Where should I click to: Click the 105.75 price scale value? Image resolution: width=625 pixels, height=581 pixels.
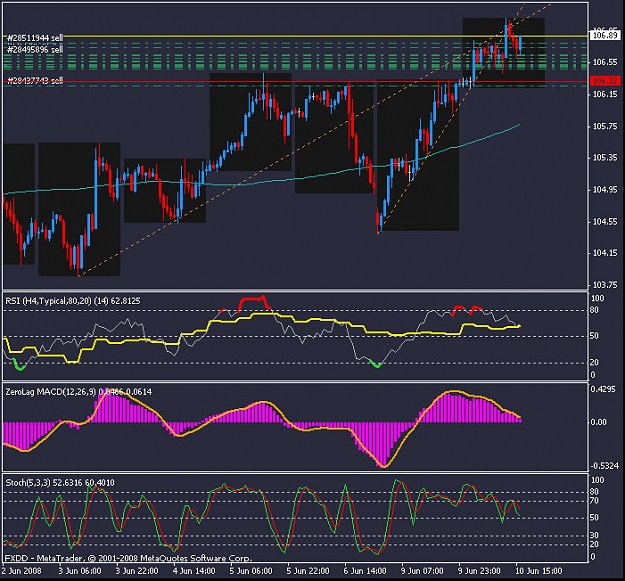(x=605, y=126)
